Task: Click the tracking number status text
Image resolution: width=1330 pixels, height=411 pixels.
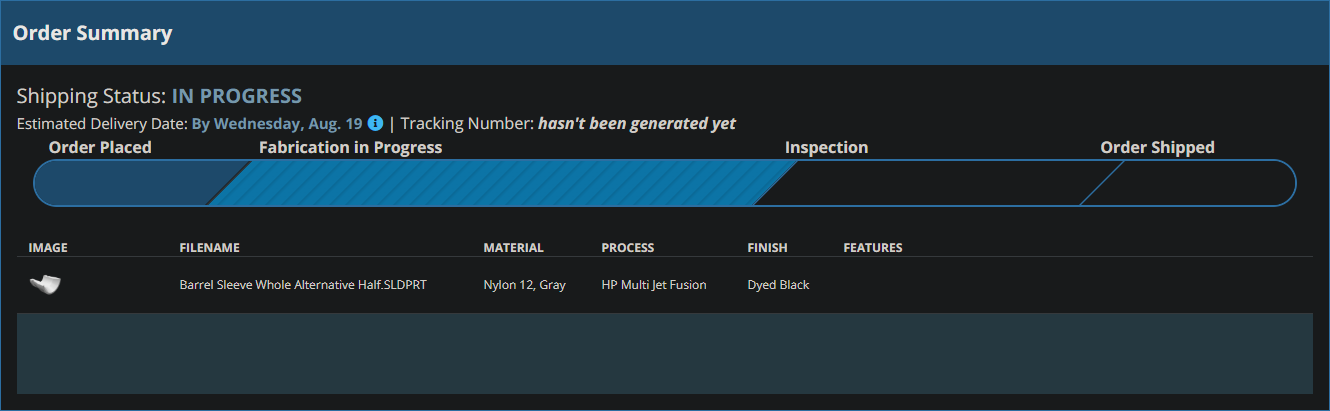Action: (x=637, y=124)
